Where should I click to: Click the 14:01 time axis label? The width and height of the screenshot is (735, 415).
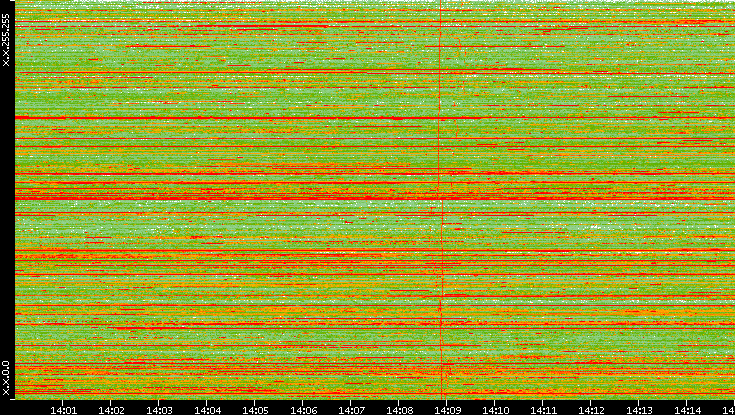(x=63, y=410)
